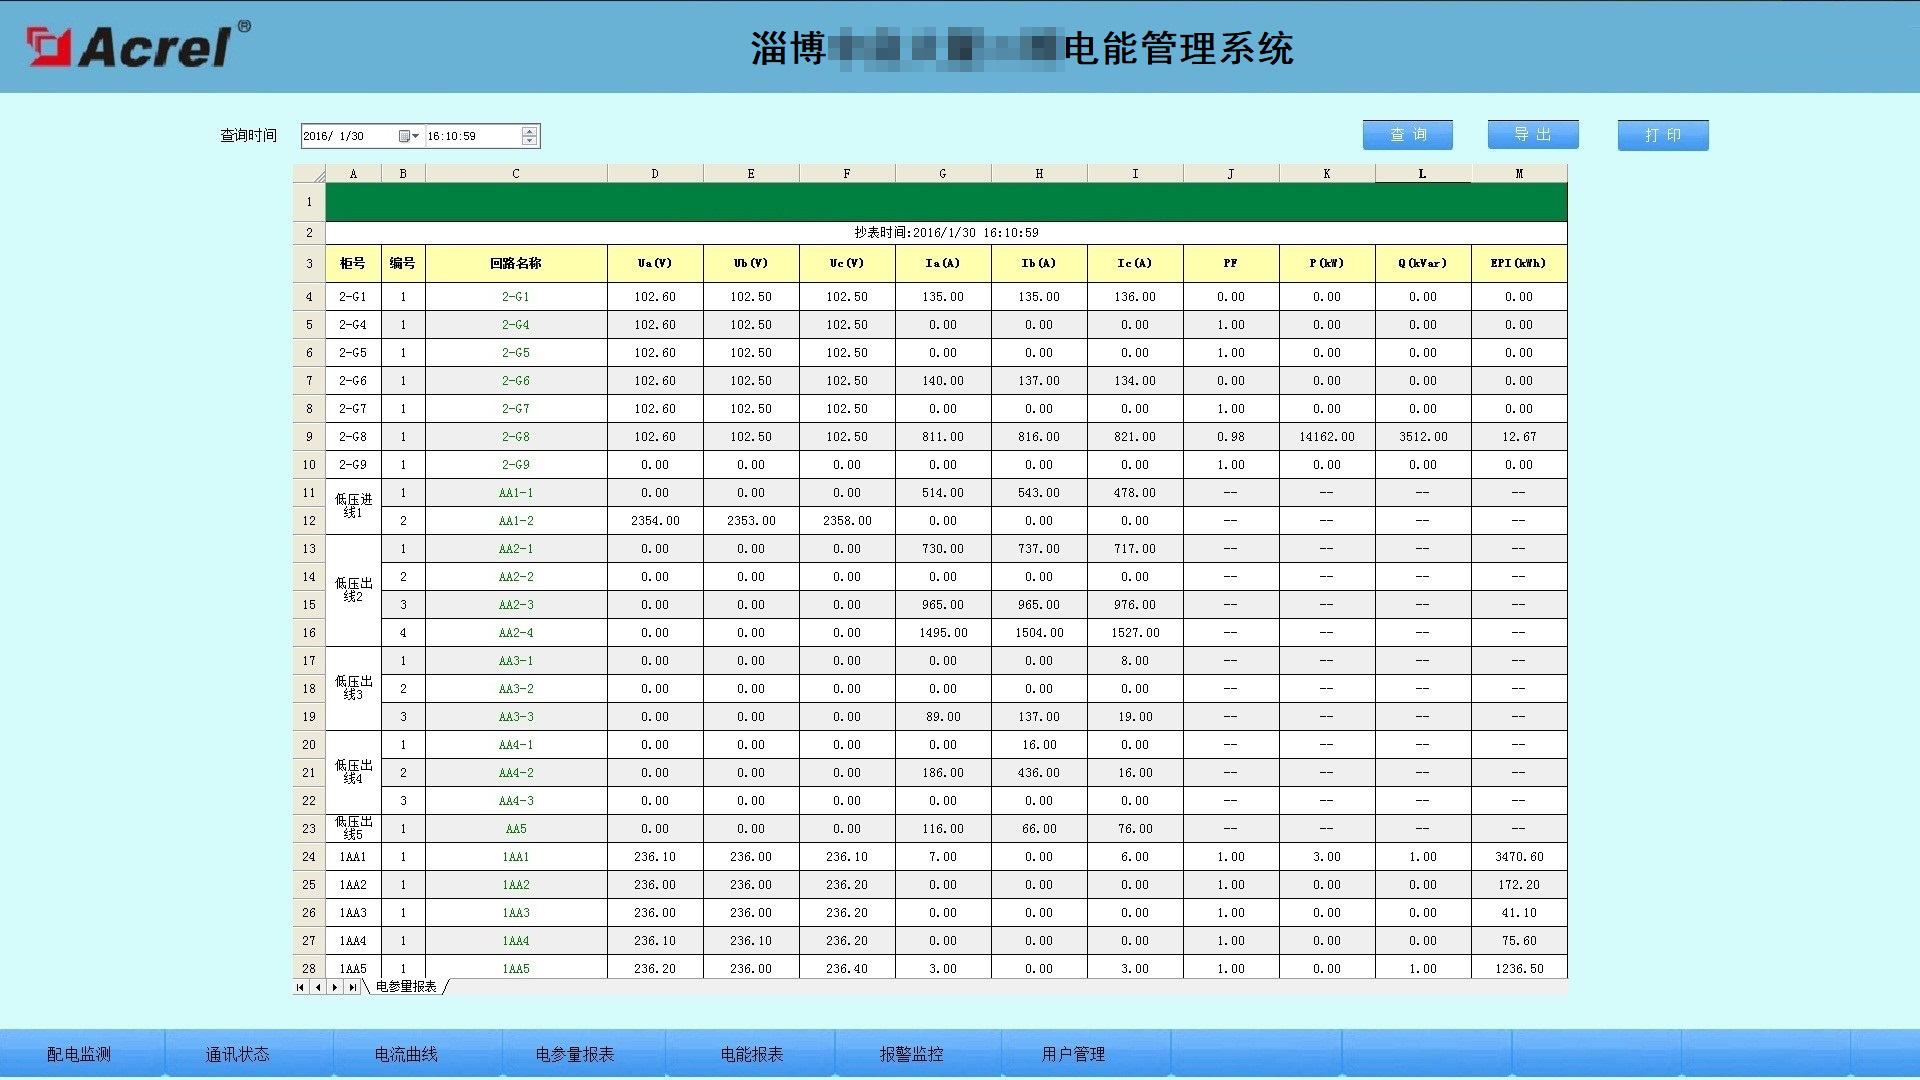Image resolution: width=1920 pixels, height=1080 pixels.
Task: Decrease query time with down spinner arrow
Action: click(530, 141)
